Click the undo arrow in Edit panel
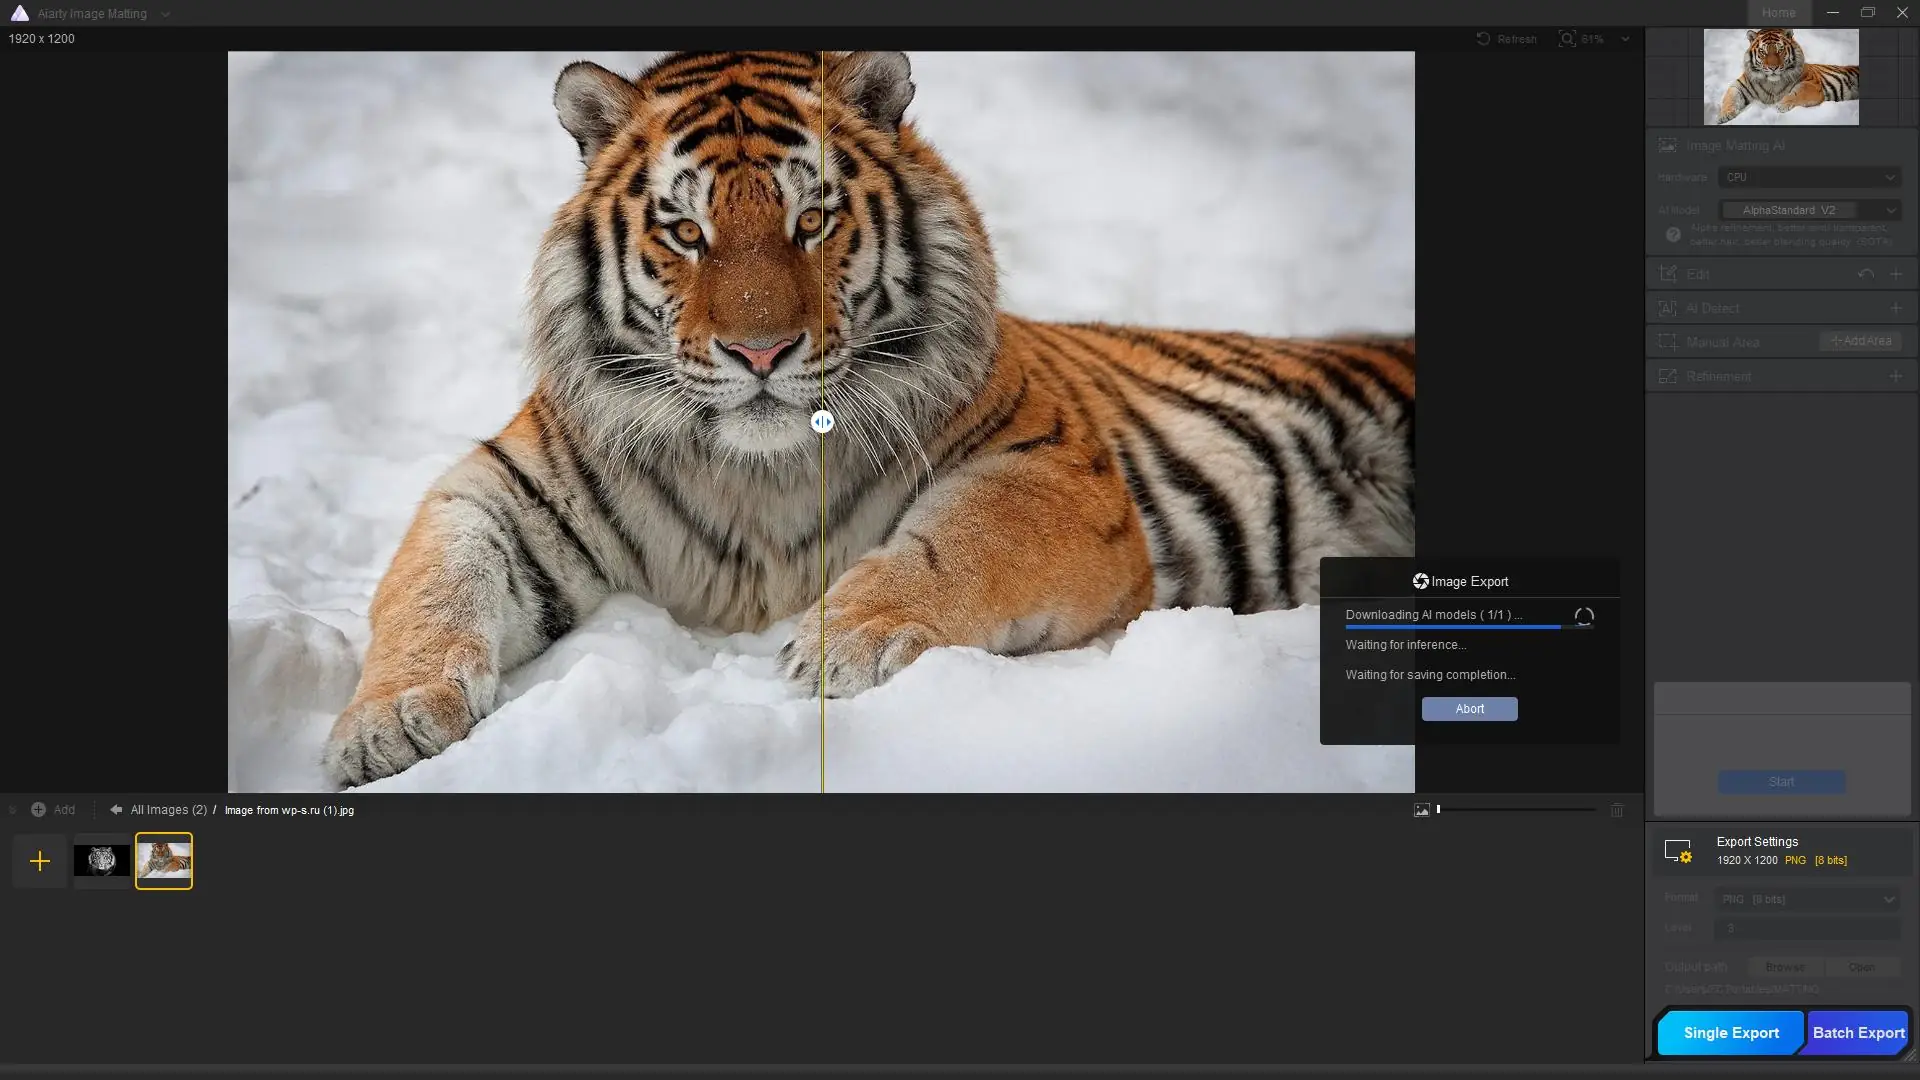1920x1080 pixels. (1865, 273)
